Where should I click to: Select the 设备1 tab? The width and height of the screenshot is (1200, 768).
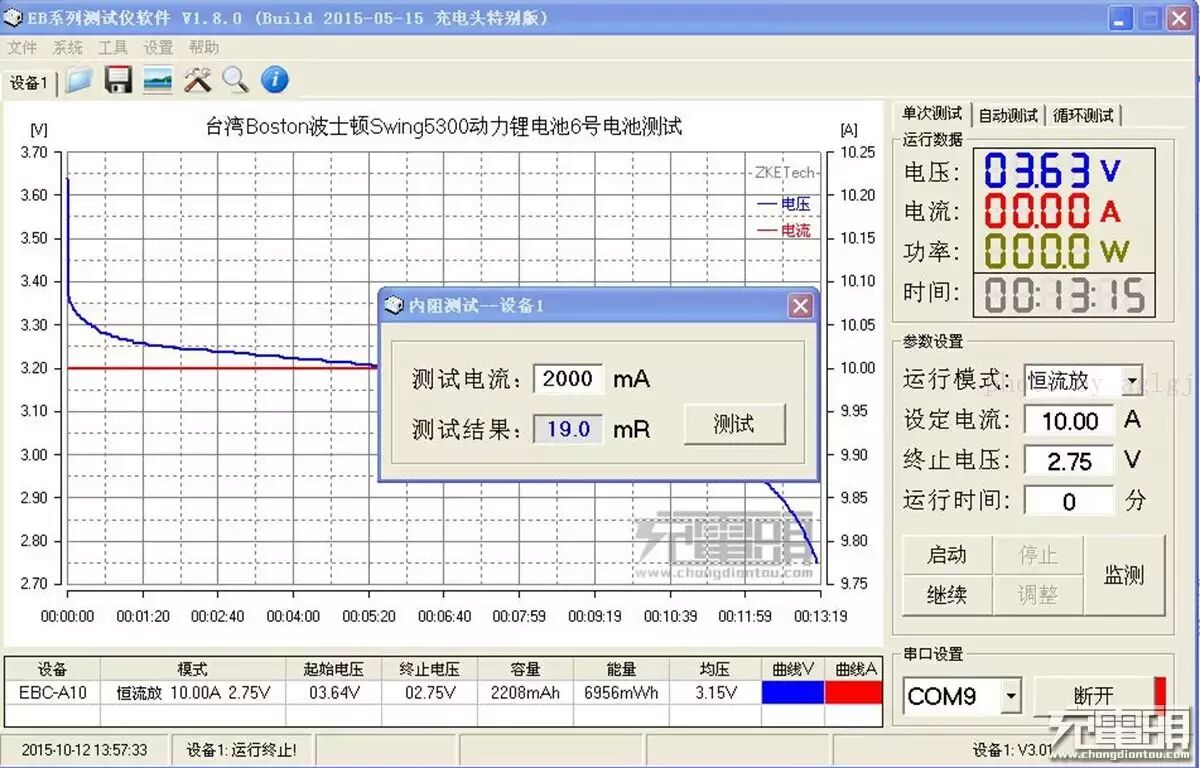(x=30, y=83)
